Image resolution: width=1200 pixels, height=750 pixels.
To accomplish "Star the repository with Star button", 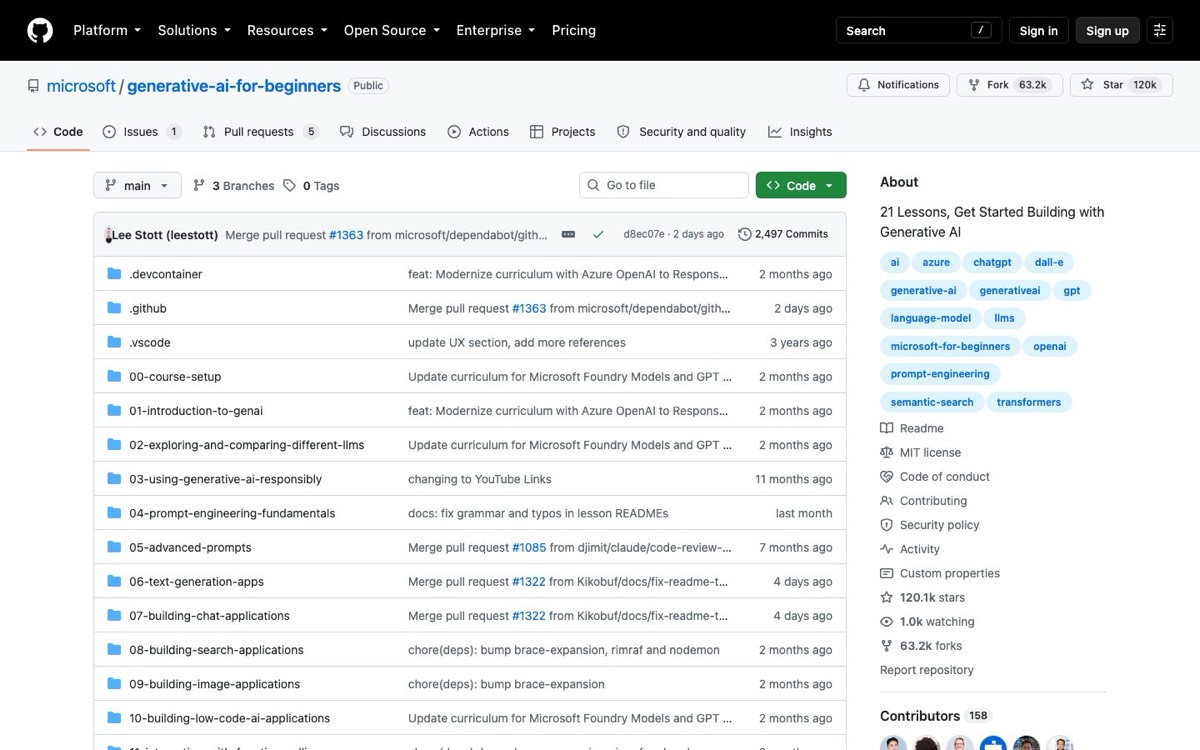I will [1120, 85].
